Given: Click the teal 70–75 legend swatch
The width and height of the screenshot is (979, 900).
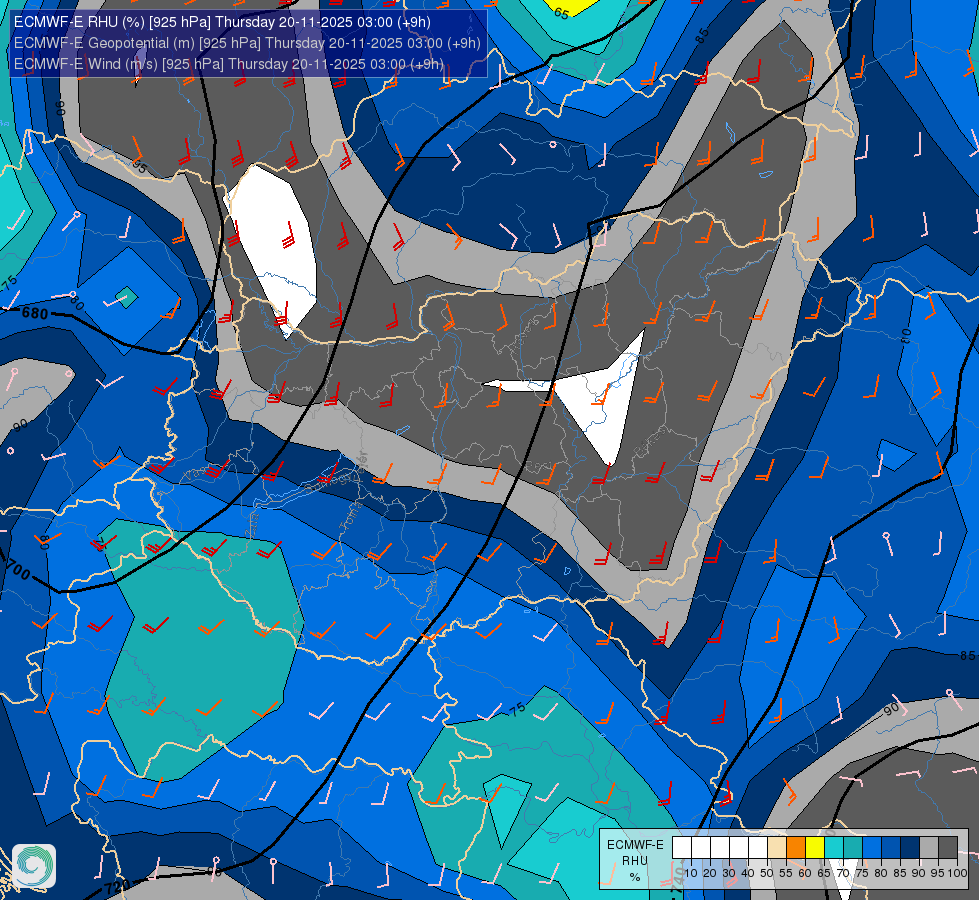Looking at the screenshot, I should pos(853,847).
